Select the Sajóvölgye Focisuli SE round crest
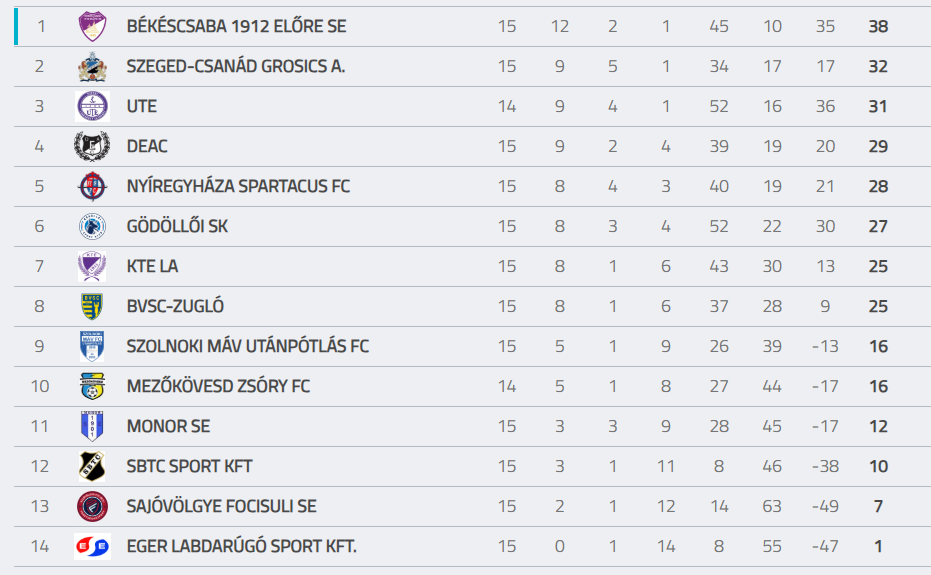This screenshot has height=575, width=931. pos(92,506)
